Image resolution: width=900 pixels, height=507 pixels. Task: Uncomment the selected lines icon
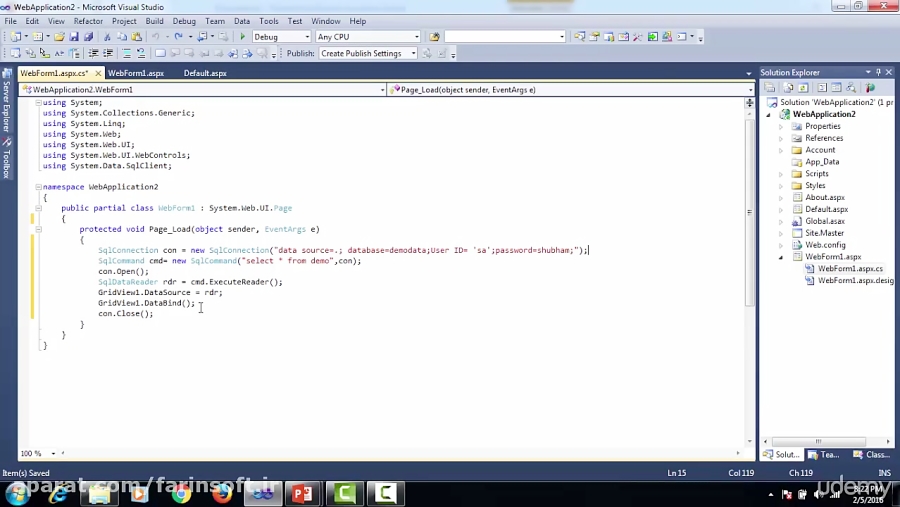pos(141,53)
